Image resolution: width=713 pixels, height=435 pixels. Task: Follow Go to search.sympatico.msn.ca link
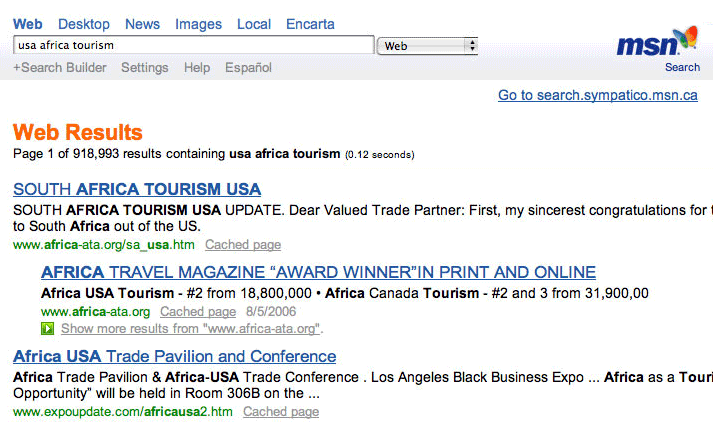[598, 95]
